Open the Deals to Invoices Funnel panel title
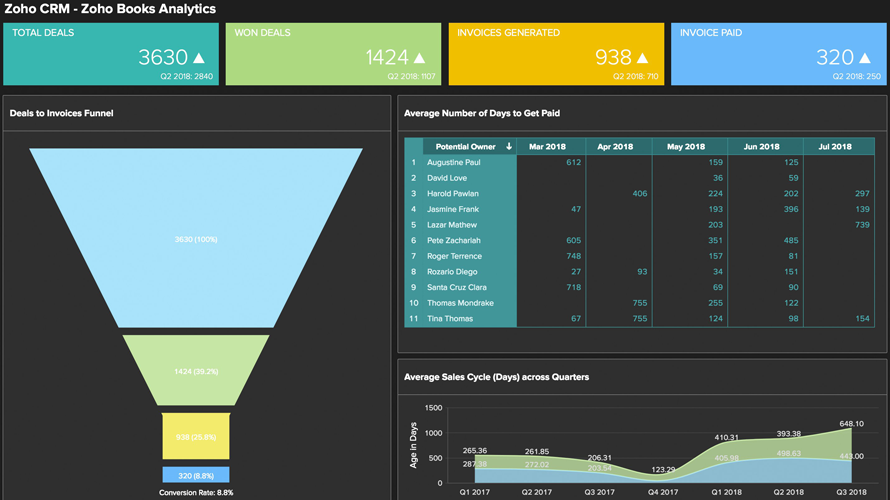 (61, 113)
